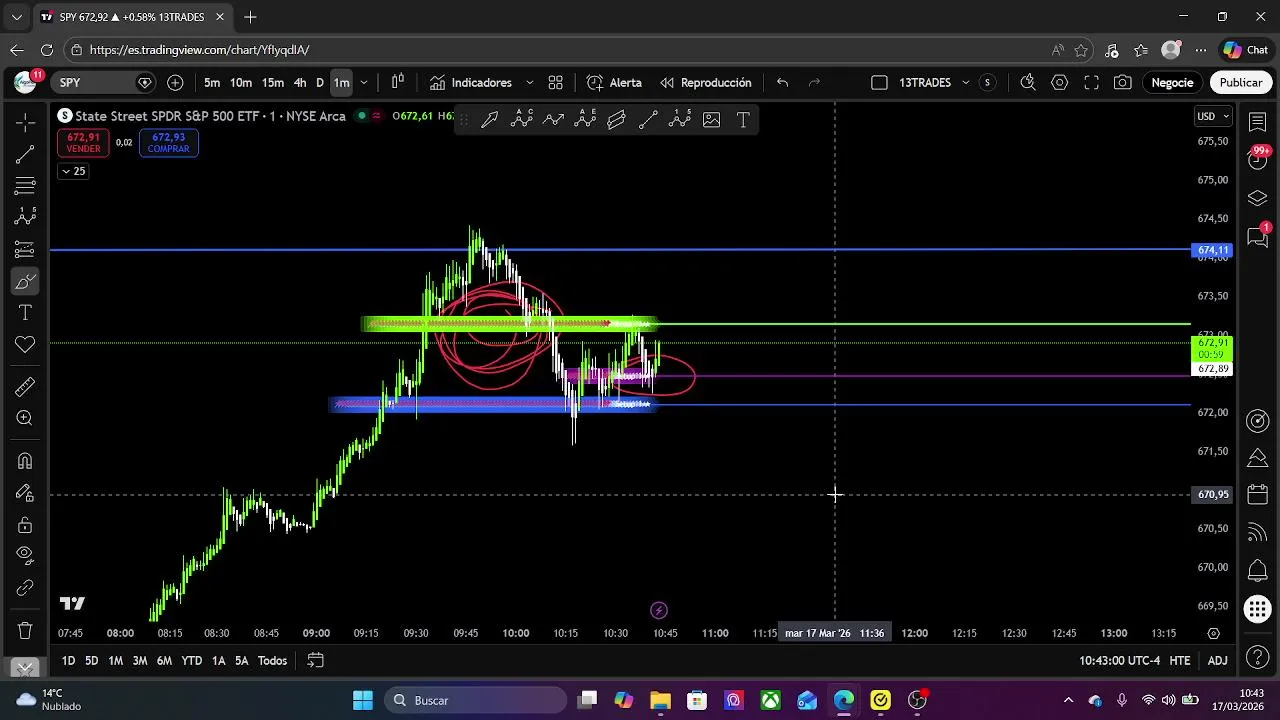Screen dimensions: 1280x720
Task: Pick ABC correction wave in favorites toolbar
Action: (521, 120)
